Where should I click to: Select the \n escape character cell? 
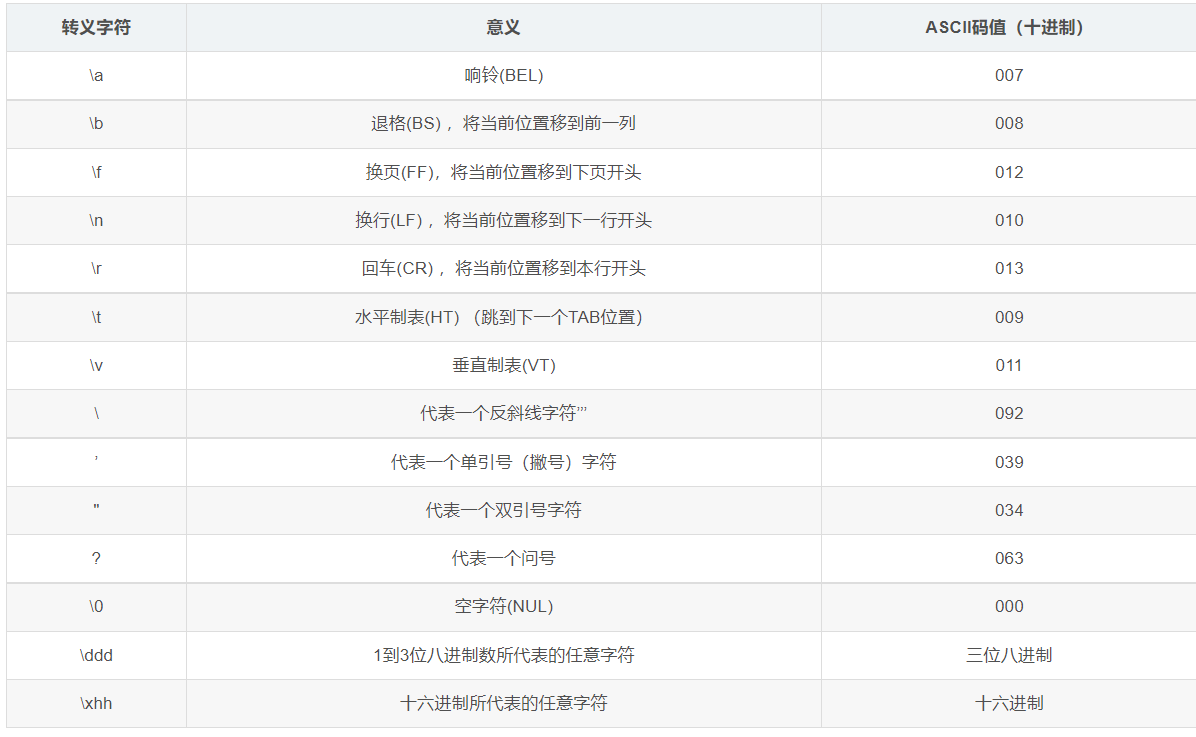pos(96,220)
